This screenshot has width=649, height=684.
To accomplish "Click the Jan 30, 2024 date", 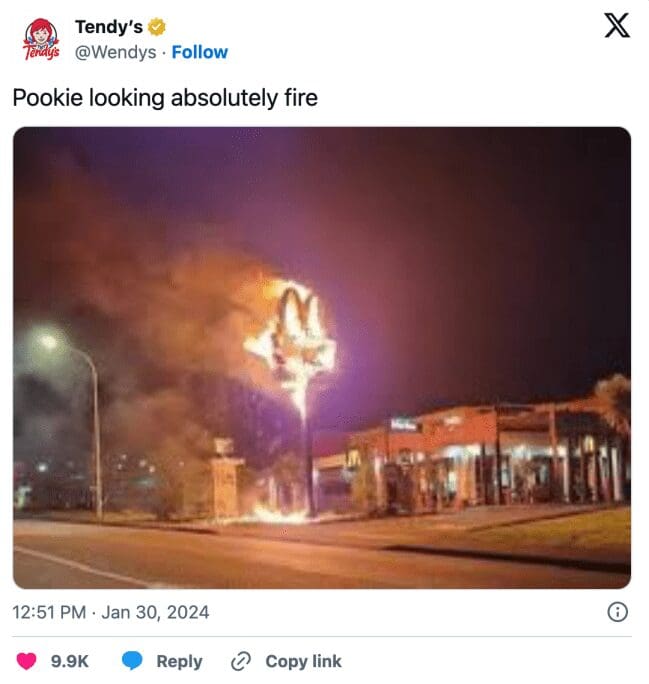I will pyautogui.click(x=155, y=612).
